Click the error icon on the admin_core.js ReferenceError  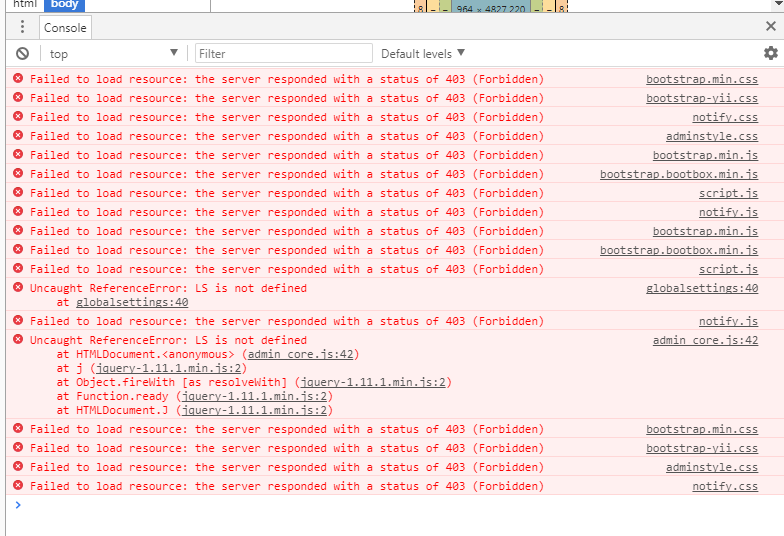coord(17,340)
